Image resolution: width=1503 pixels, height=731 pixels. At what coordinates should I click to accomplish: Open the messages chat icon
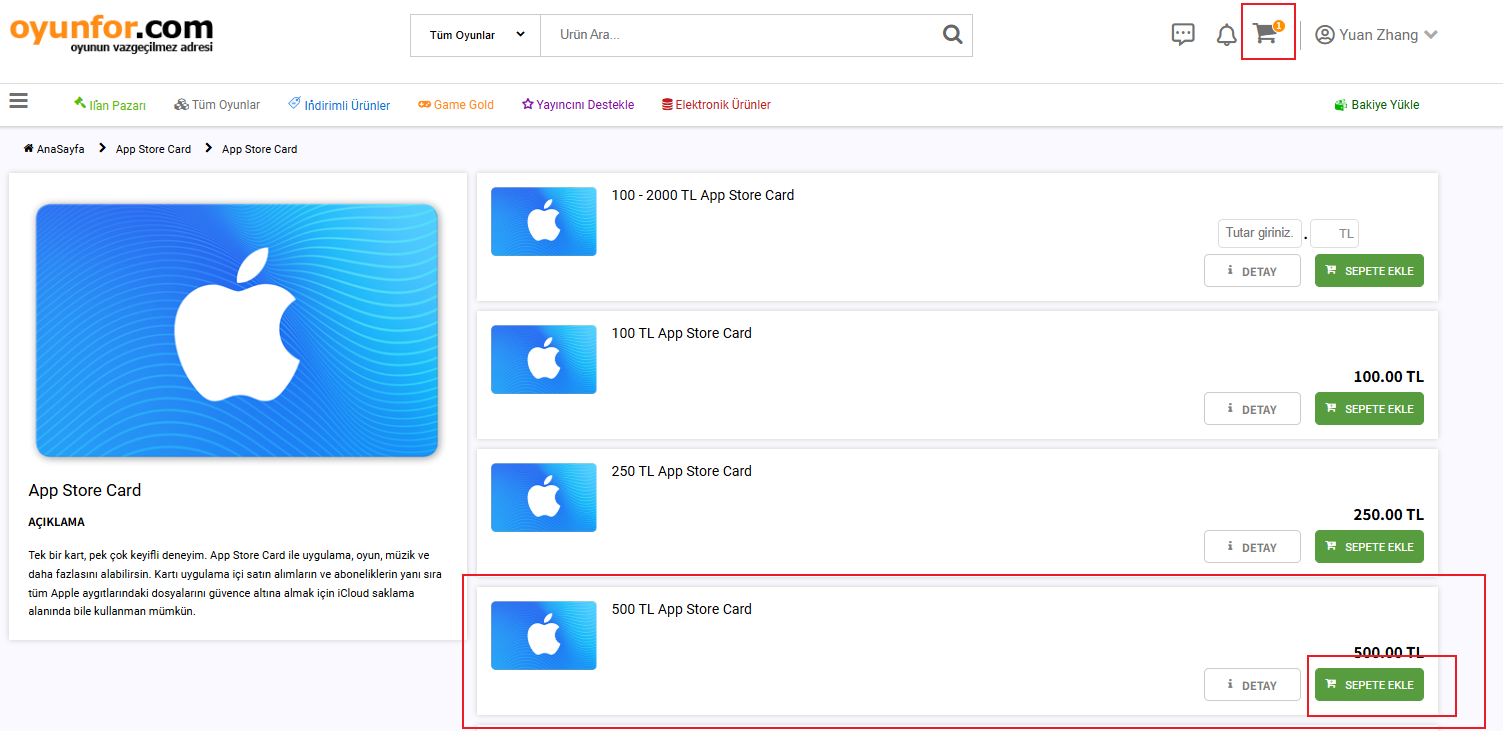pyautogui.click(x=1183, y=35)
